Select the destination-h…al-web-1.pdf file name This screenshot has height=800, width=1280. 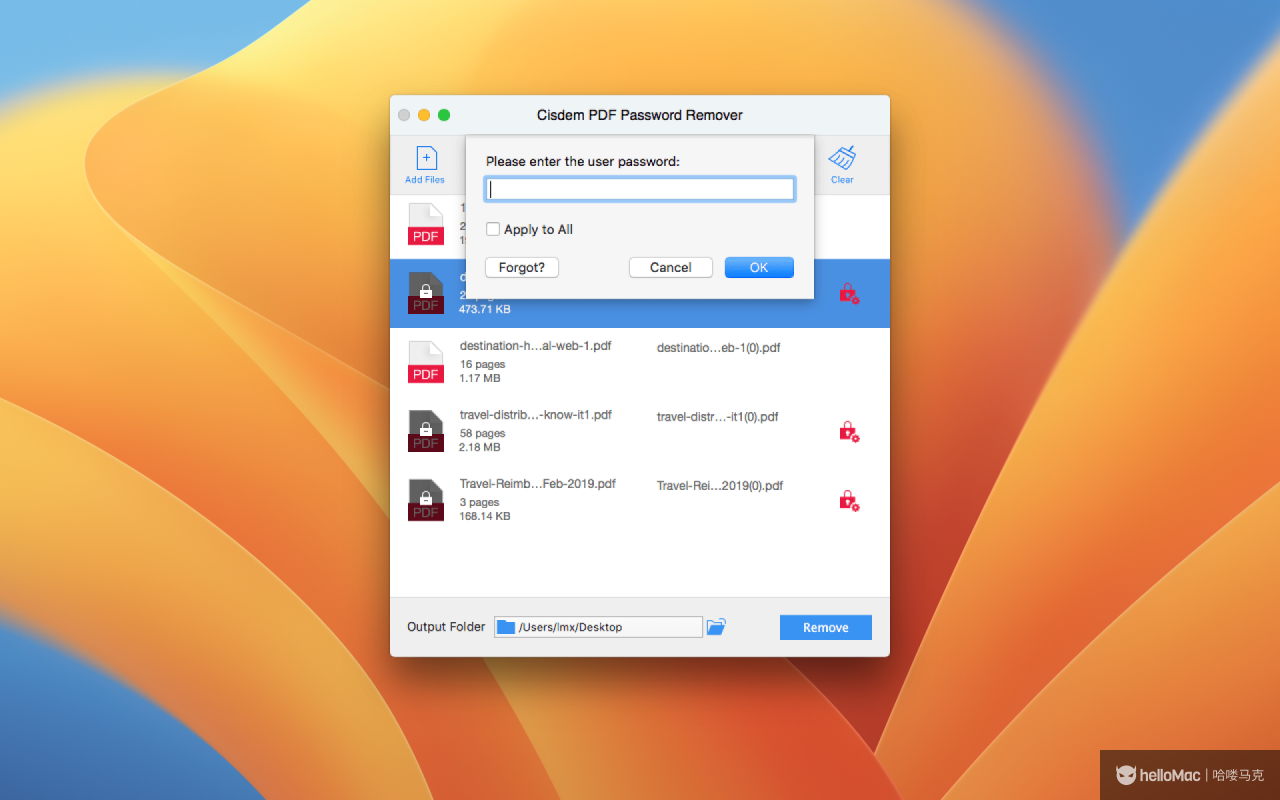[x=535, y=346]
